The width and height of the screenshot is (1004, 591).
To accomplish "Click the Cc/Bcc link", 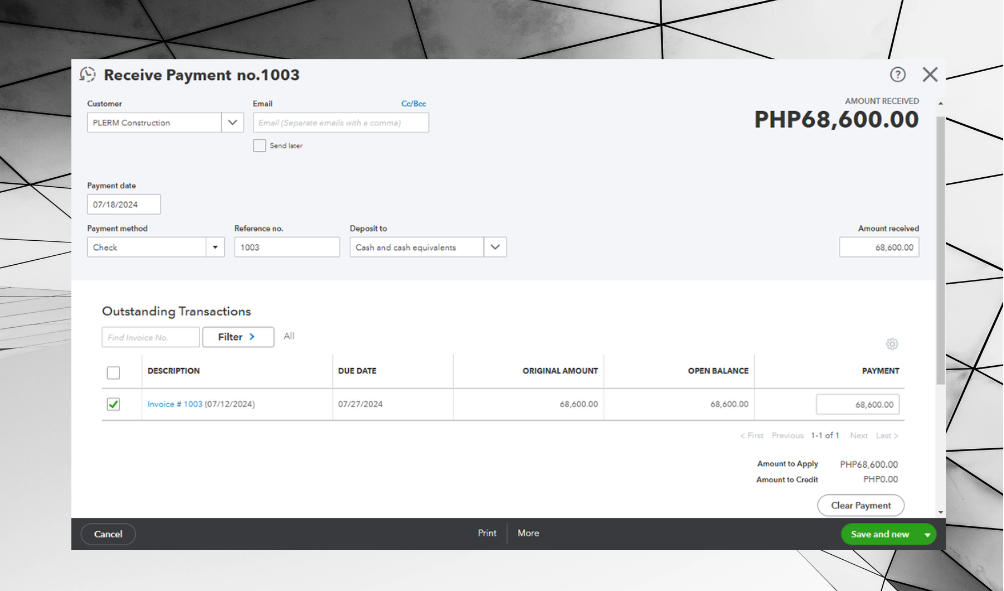I will pyautogui.click(x=414, y=104).
